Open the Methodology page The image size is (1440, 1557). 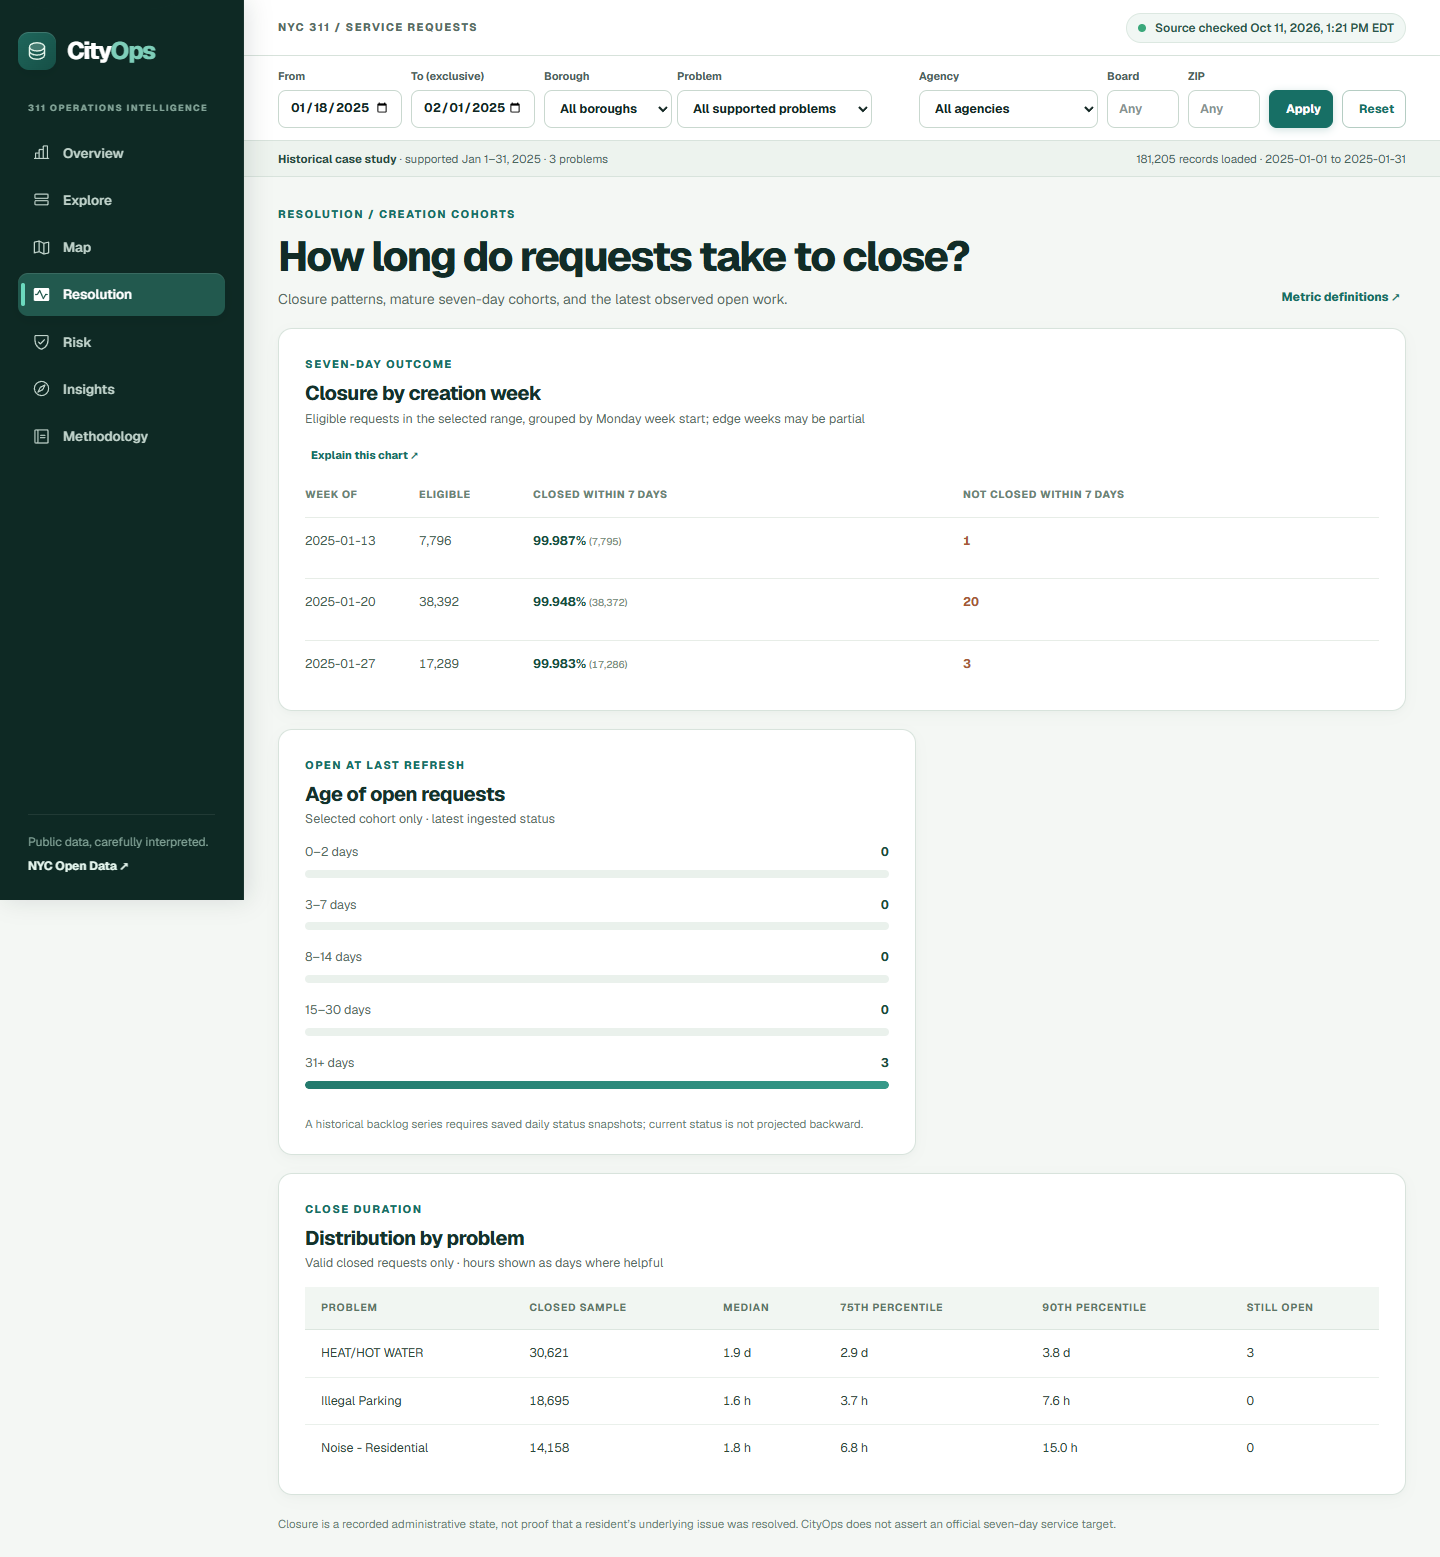coord(121,436)
